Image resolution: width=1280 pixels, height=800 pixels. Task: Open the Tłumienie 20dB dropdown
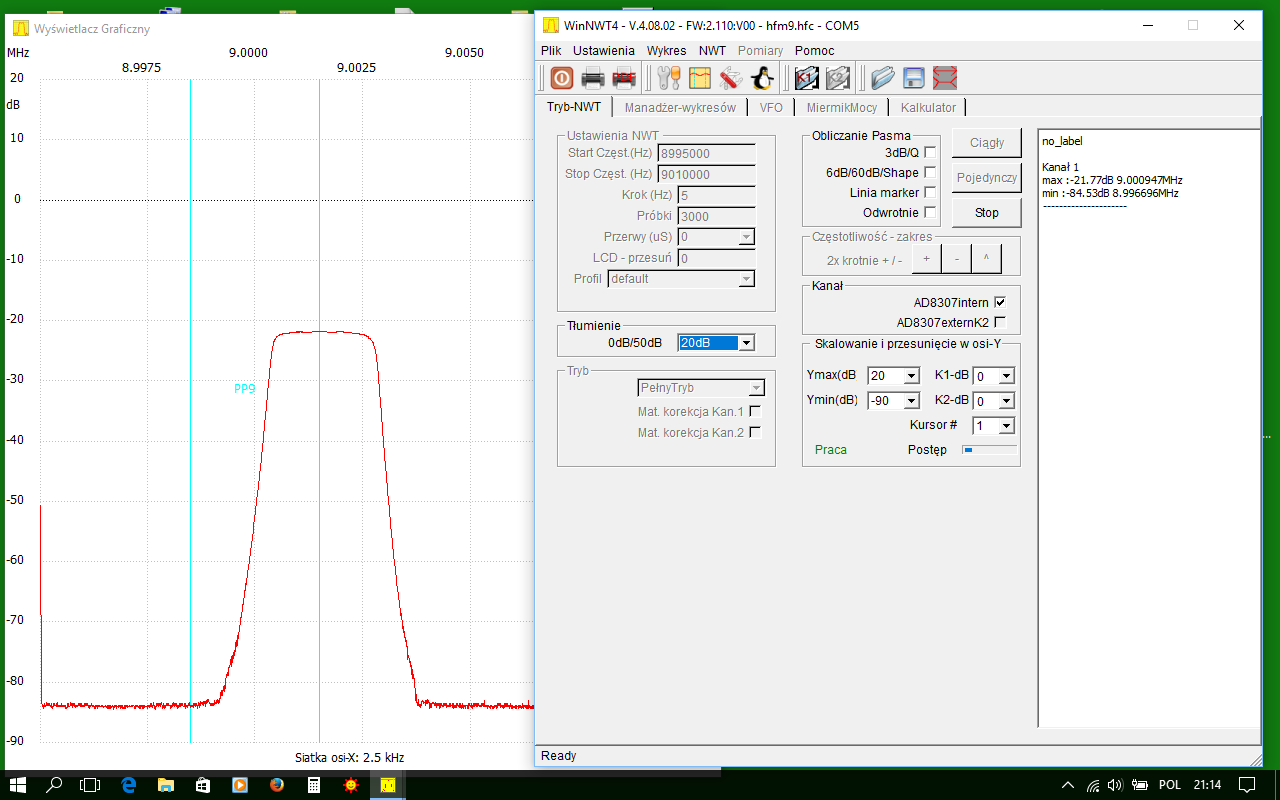point(745,343)
